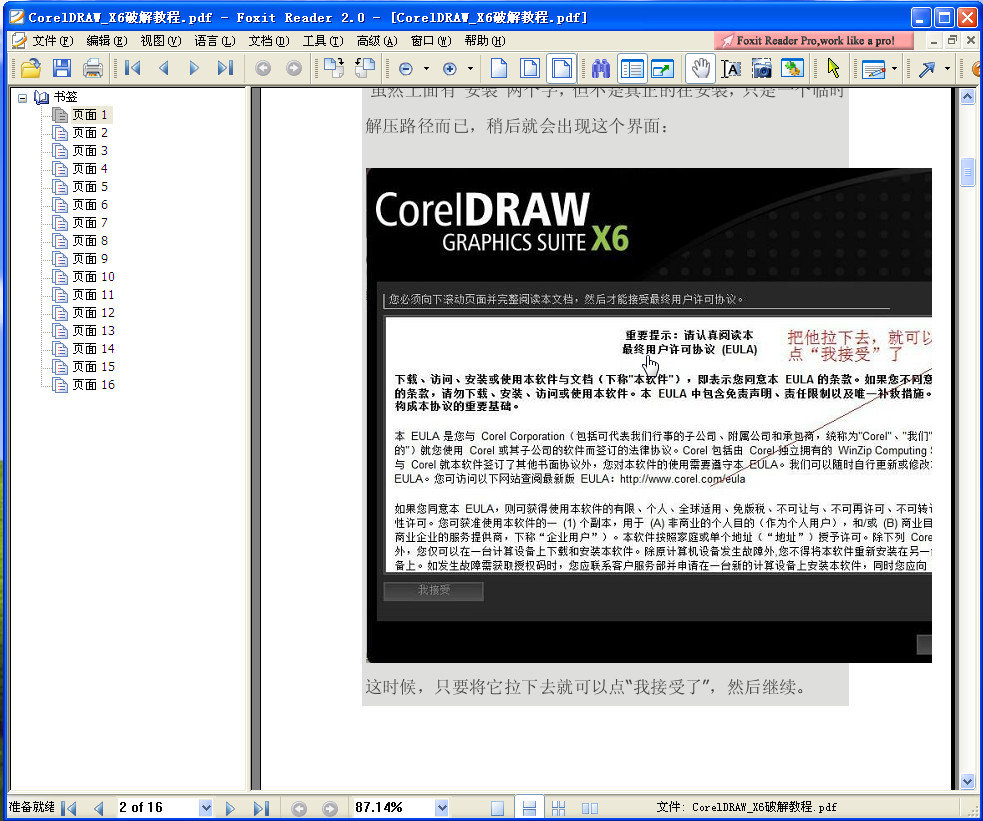Click the binoculars Find icon
Image resolution: width=983 pixels, height=821 pixels.
(x=601, y=68)
